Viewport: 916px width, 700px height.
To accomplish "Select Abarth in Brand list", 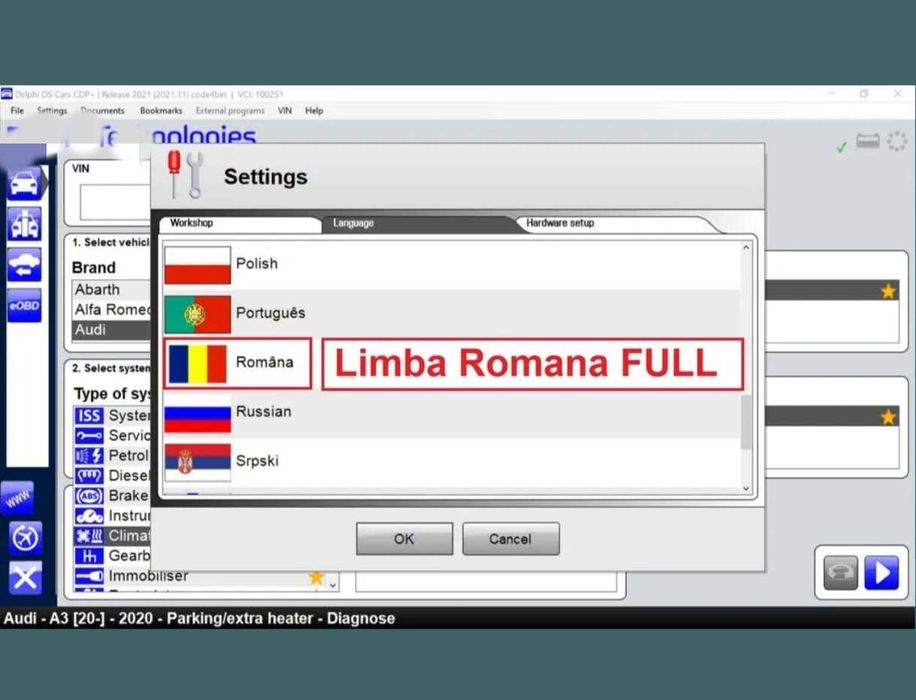I will (x=112, y=289).
